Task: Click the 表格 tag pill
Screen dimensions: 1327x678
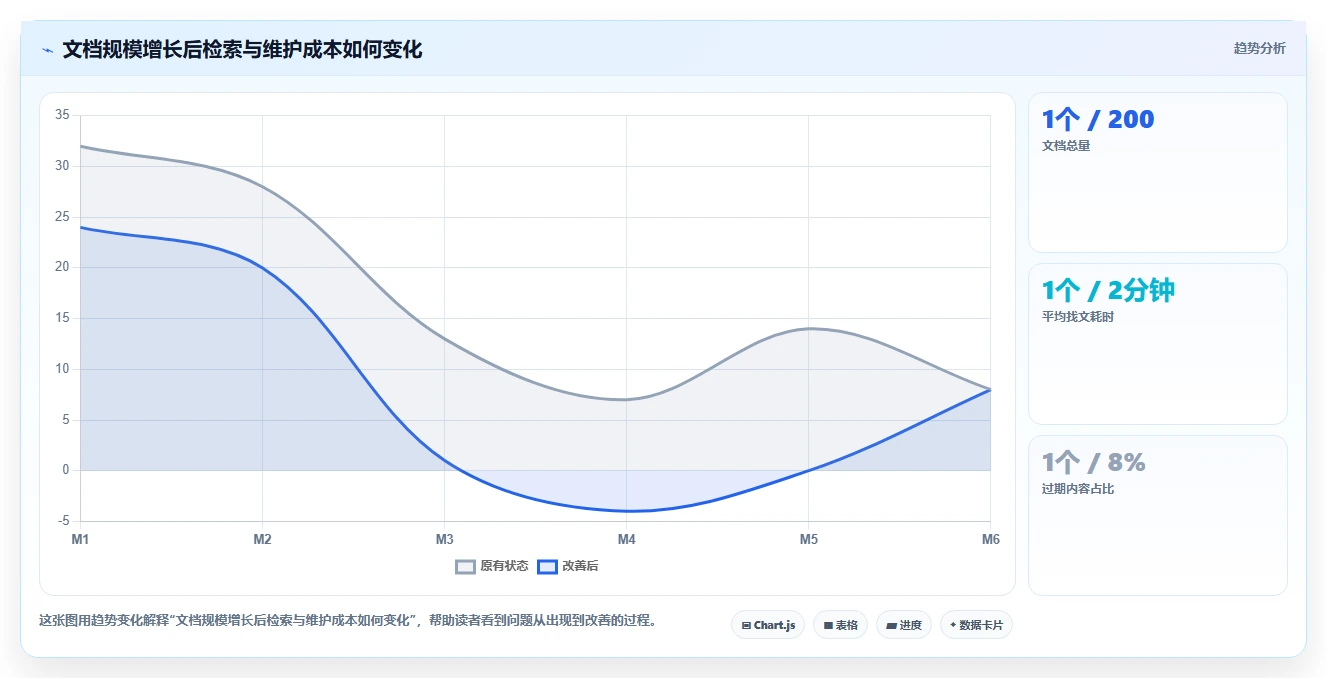Action: click(x=841, y=625)
